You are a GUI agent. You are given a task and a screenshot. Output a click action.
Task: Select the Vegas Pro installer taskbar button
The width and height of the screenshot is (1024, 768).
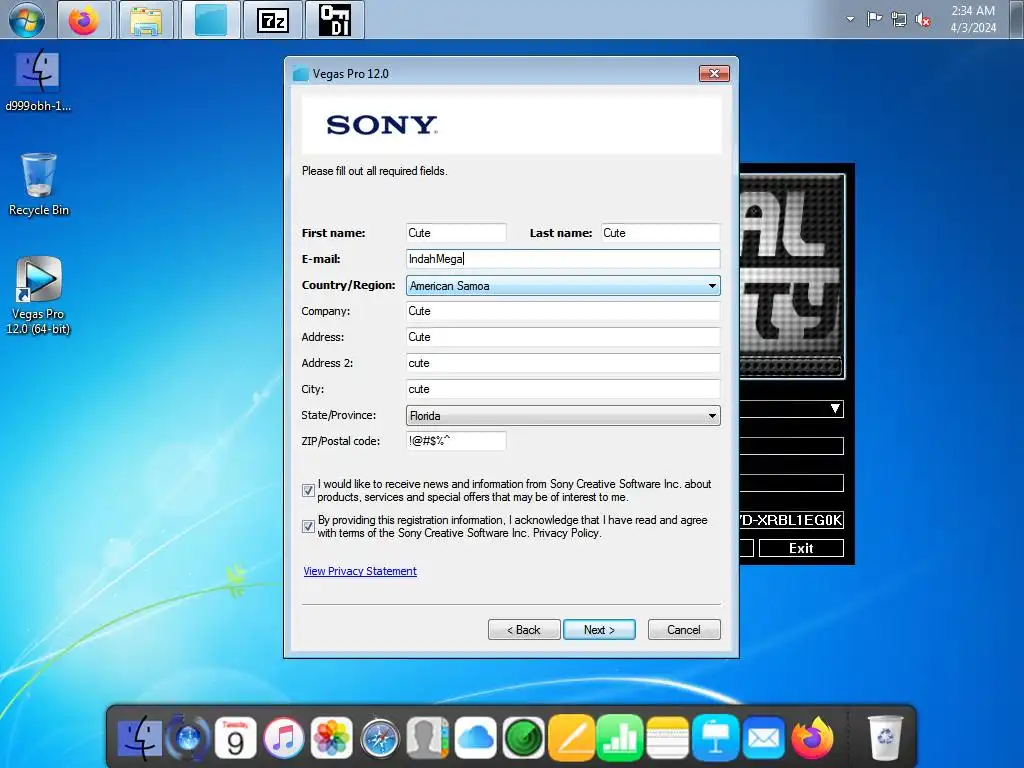click(210, 20)
